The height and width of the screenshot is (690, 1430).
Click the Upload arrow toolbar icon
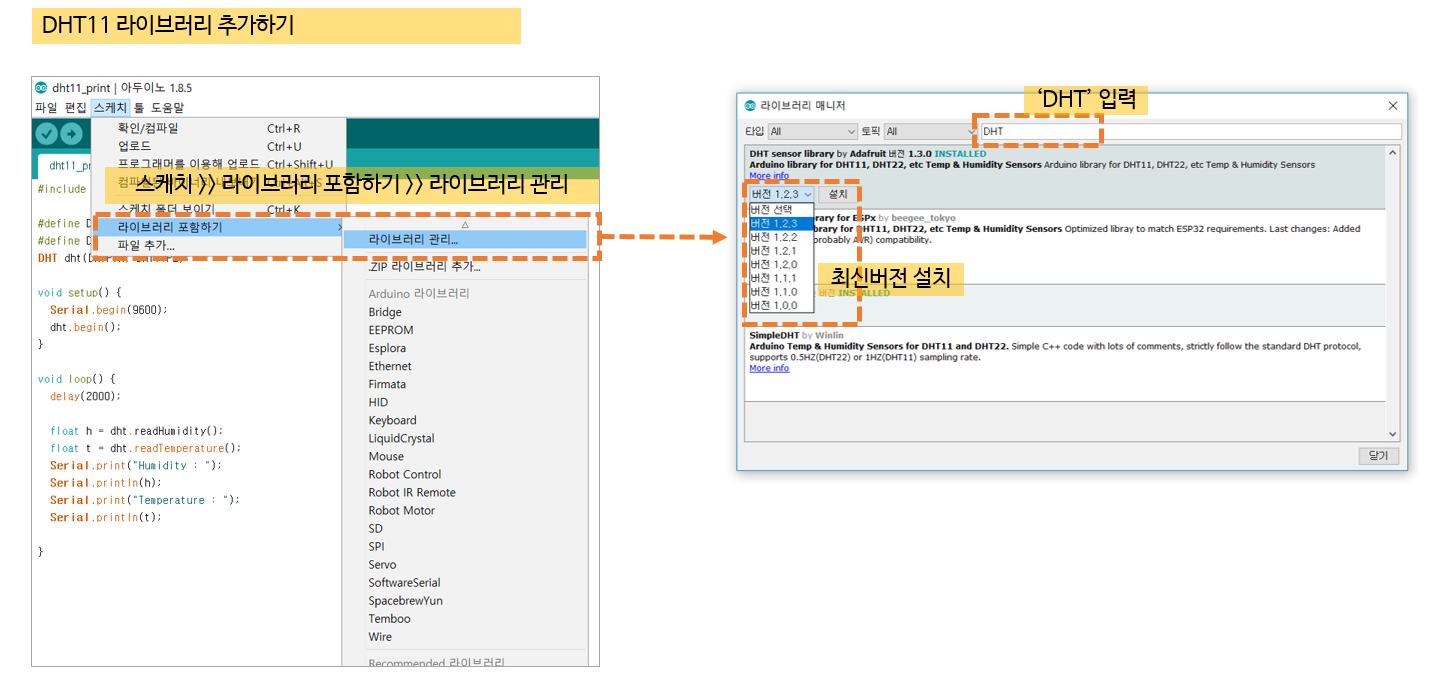coord(72,133)
